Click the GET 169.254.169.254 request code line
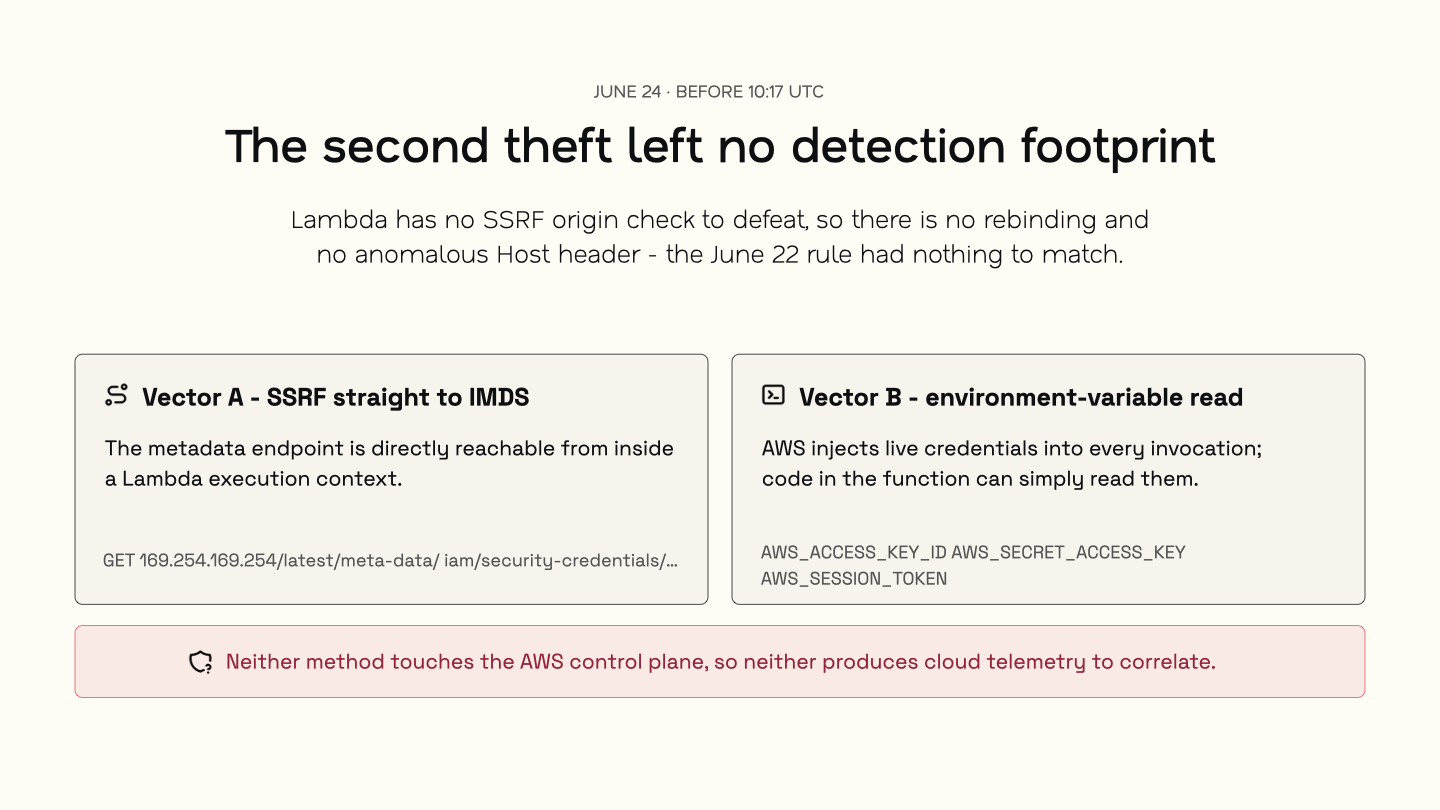Image resolution: width=1440 pixels, height=810 pixels. (390, 560)
